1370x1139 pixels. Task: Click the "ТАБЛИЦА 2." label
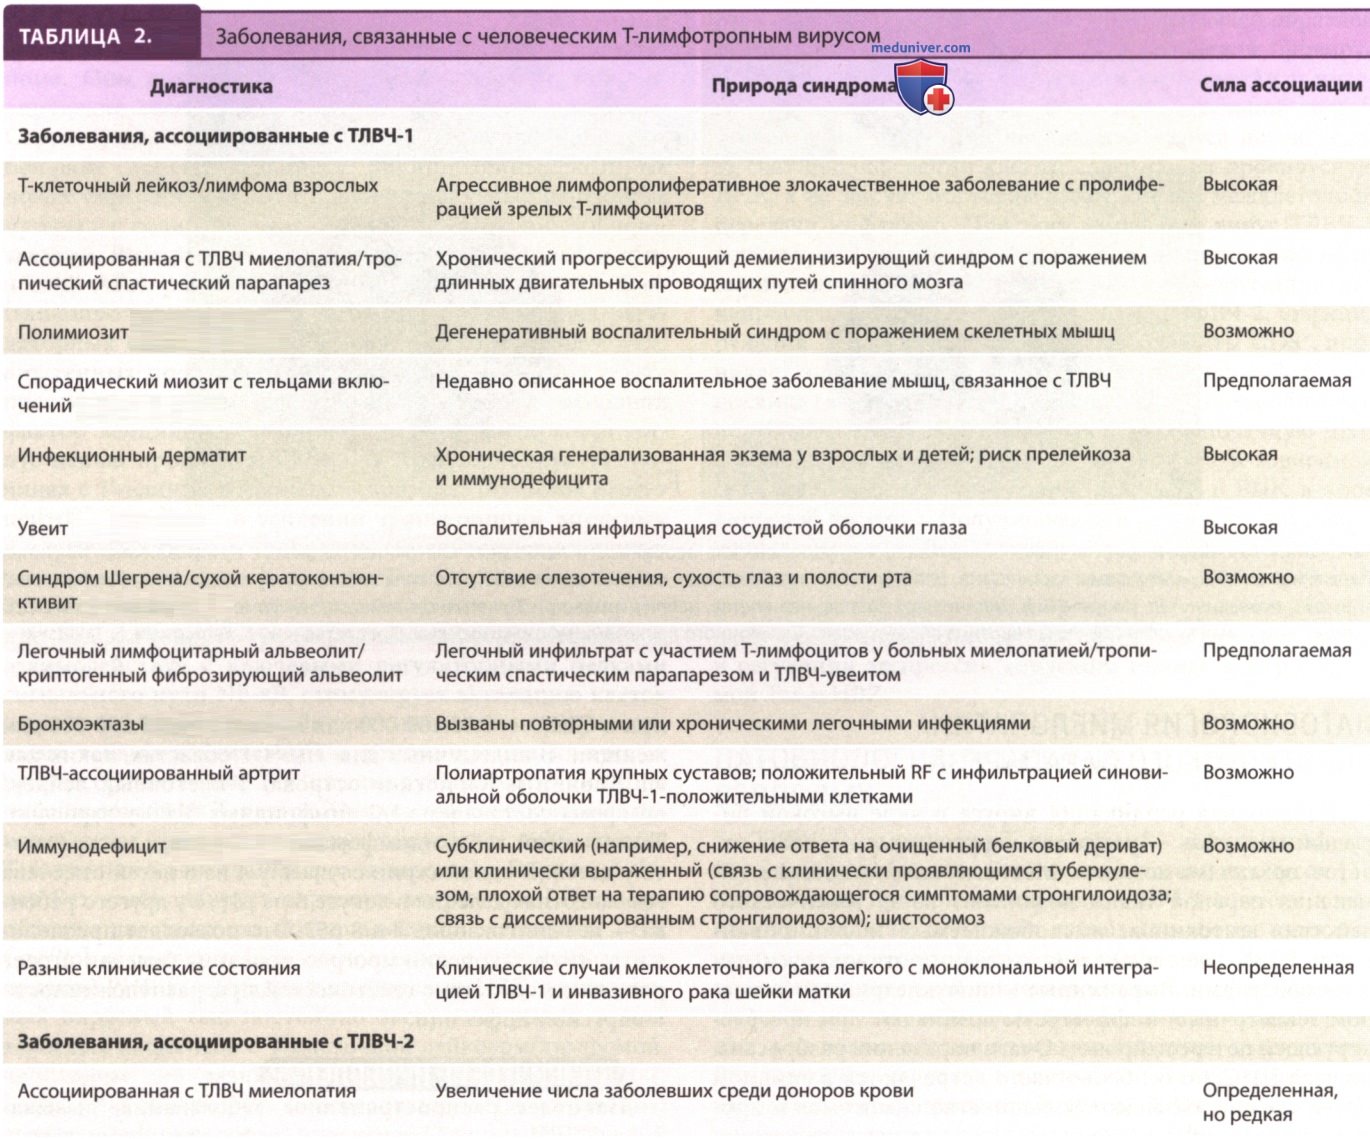click(x=85, y=36)
